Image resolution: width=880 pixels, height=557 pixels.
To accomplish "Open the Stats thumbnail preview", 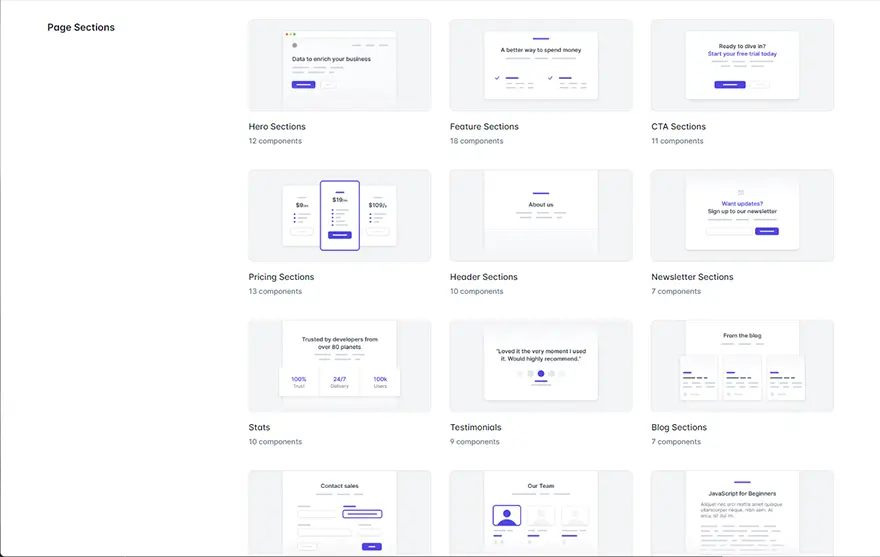I will [339, 366].
